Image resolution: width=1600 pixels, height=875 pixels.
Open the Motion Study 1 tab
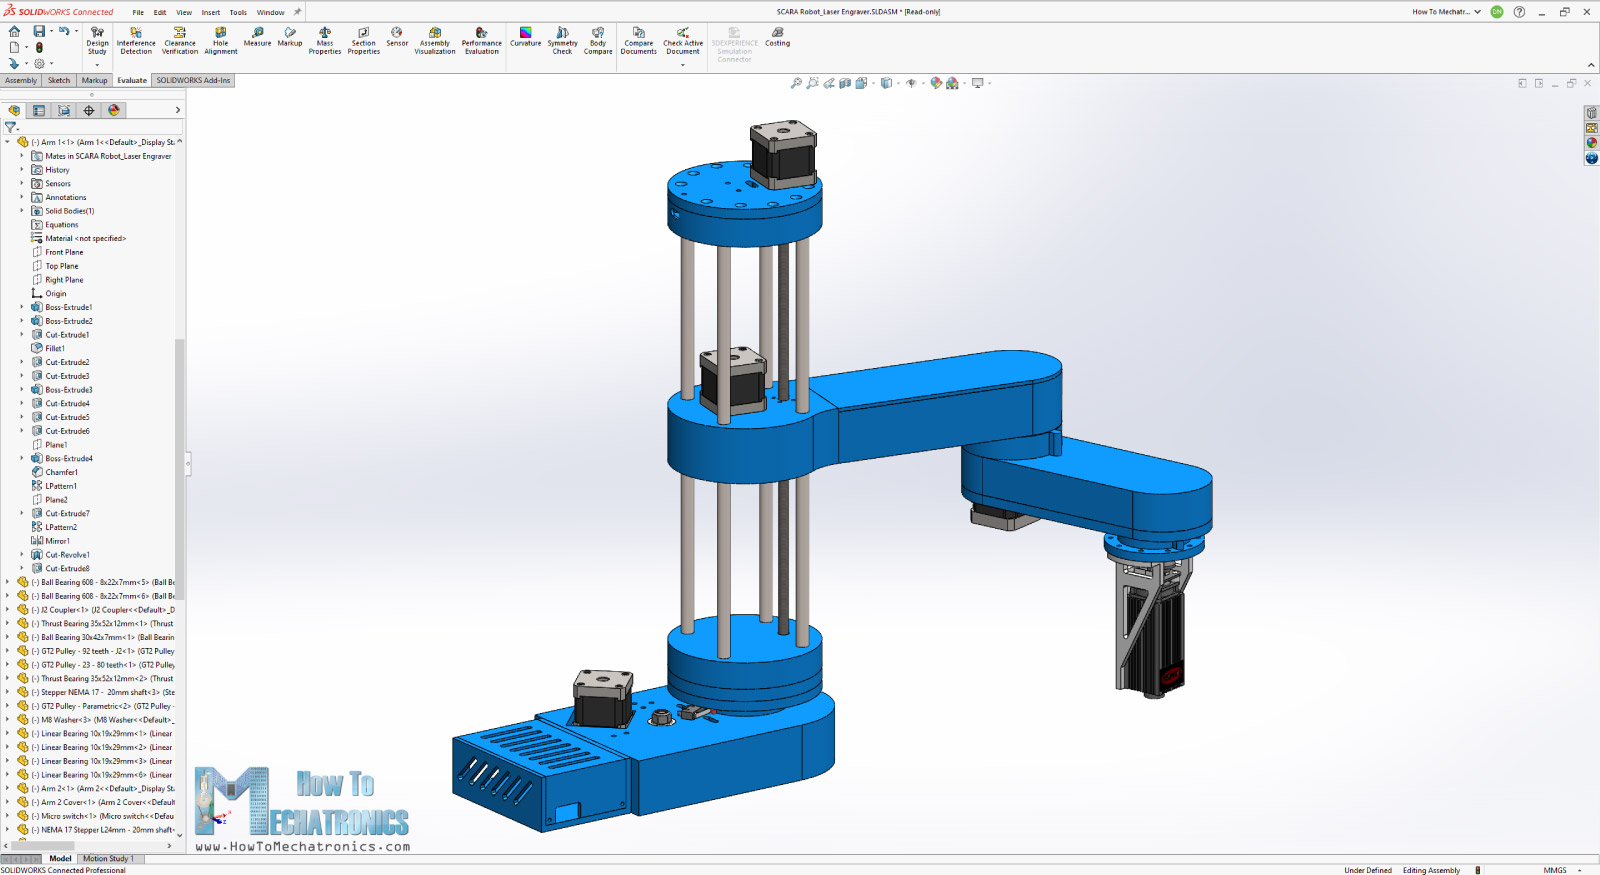click(x=108, y=858)
